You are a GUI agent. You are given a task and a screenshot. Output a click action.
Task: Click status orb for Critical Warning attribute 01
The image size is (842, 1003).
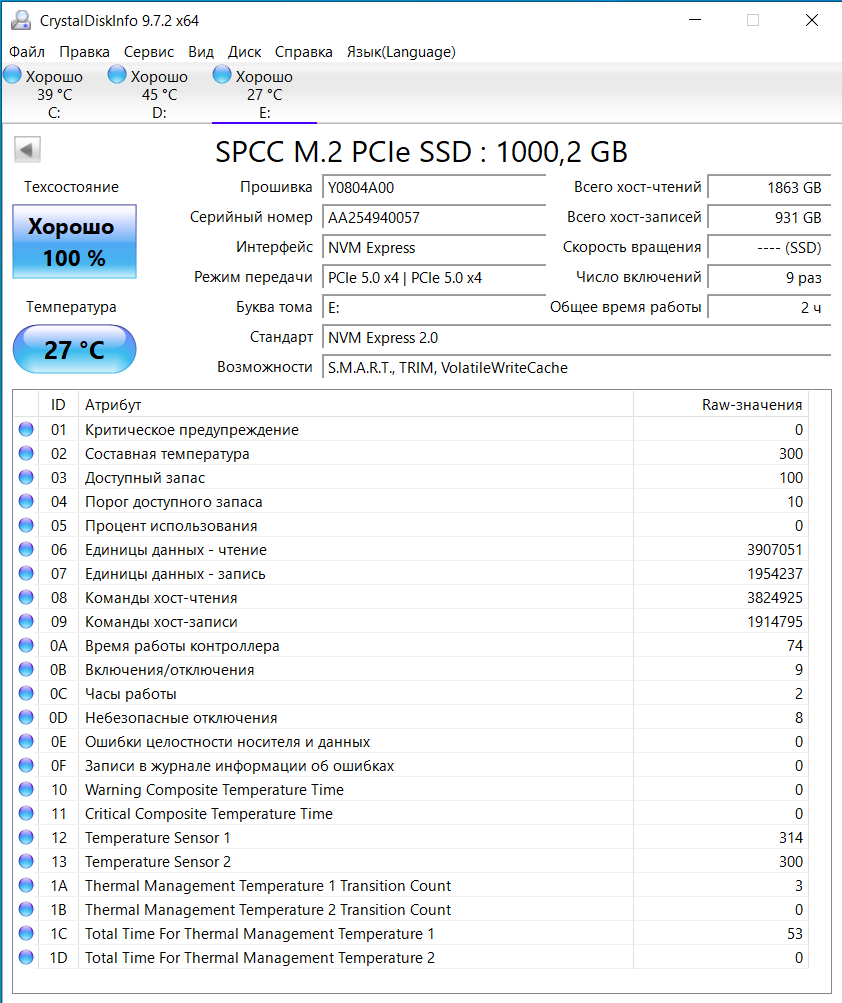point(26,429)
